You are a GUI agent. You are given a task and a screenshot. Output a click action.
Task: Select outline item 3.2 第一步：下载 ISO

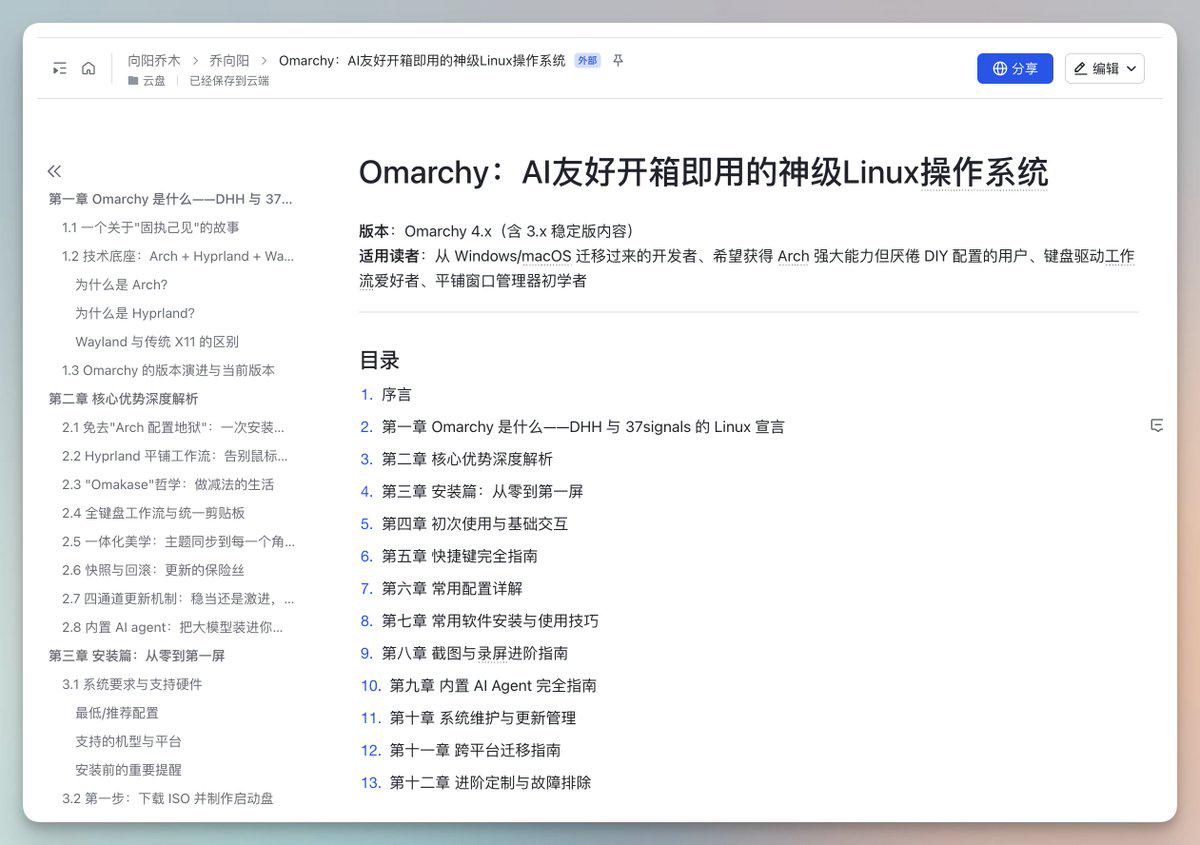coord(168,798)
